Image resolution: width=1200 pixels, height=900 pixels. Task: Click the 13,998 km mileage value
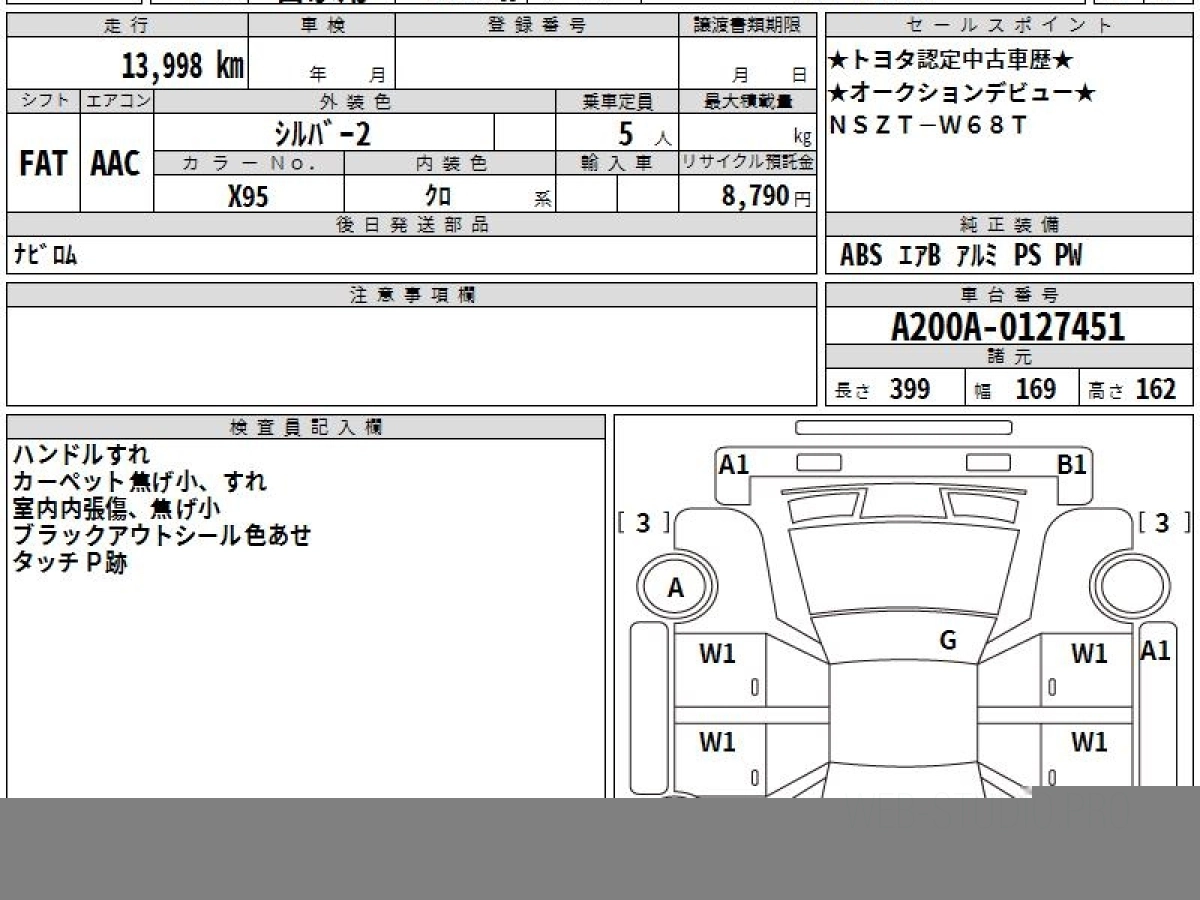182,67
